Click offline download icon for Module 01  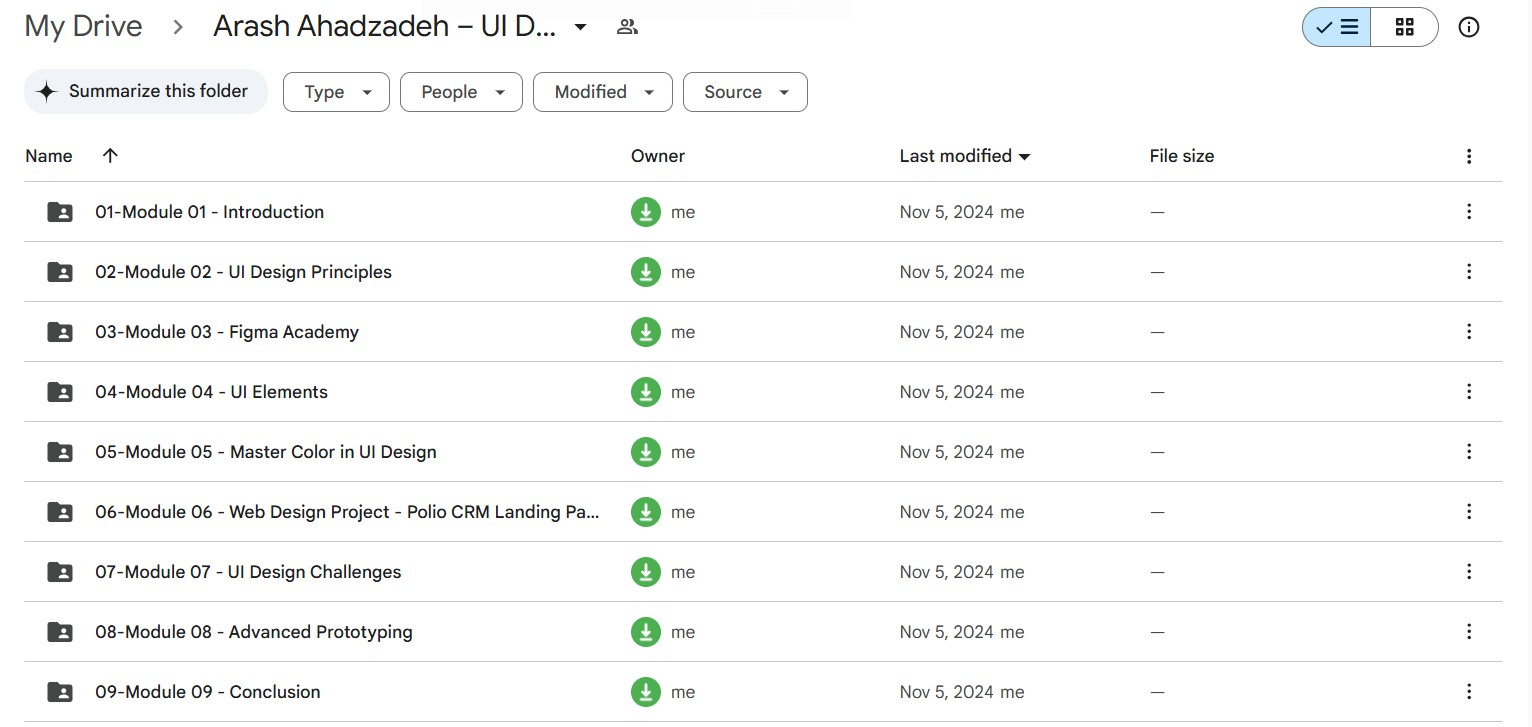coord(646,212)
